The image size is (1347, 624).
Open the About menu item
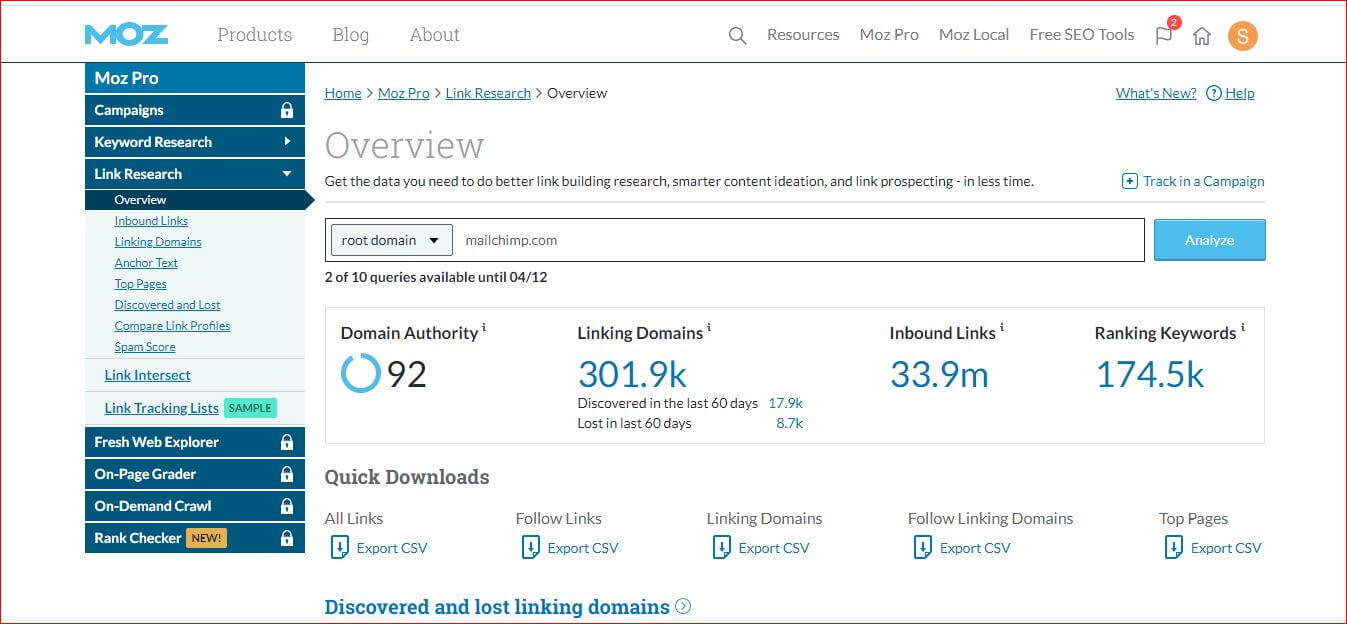pyautogui.click(x=435, y=35)
